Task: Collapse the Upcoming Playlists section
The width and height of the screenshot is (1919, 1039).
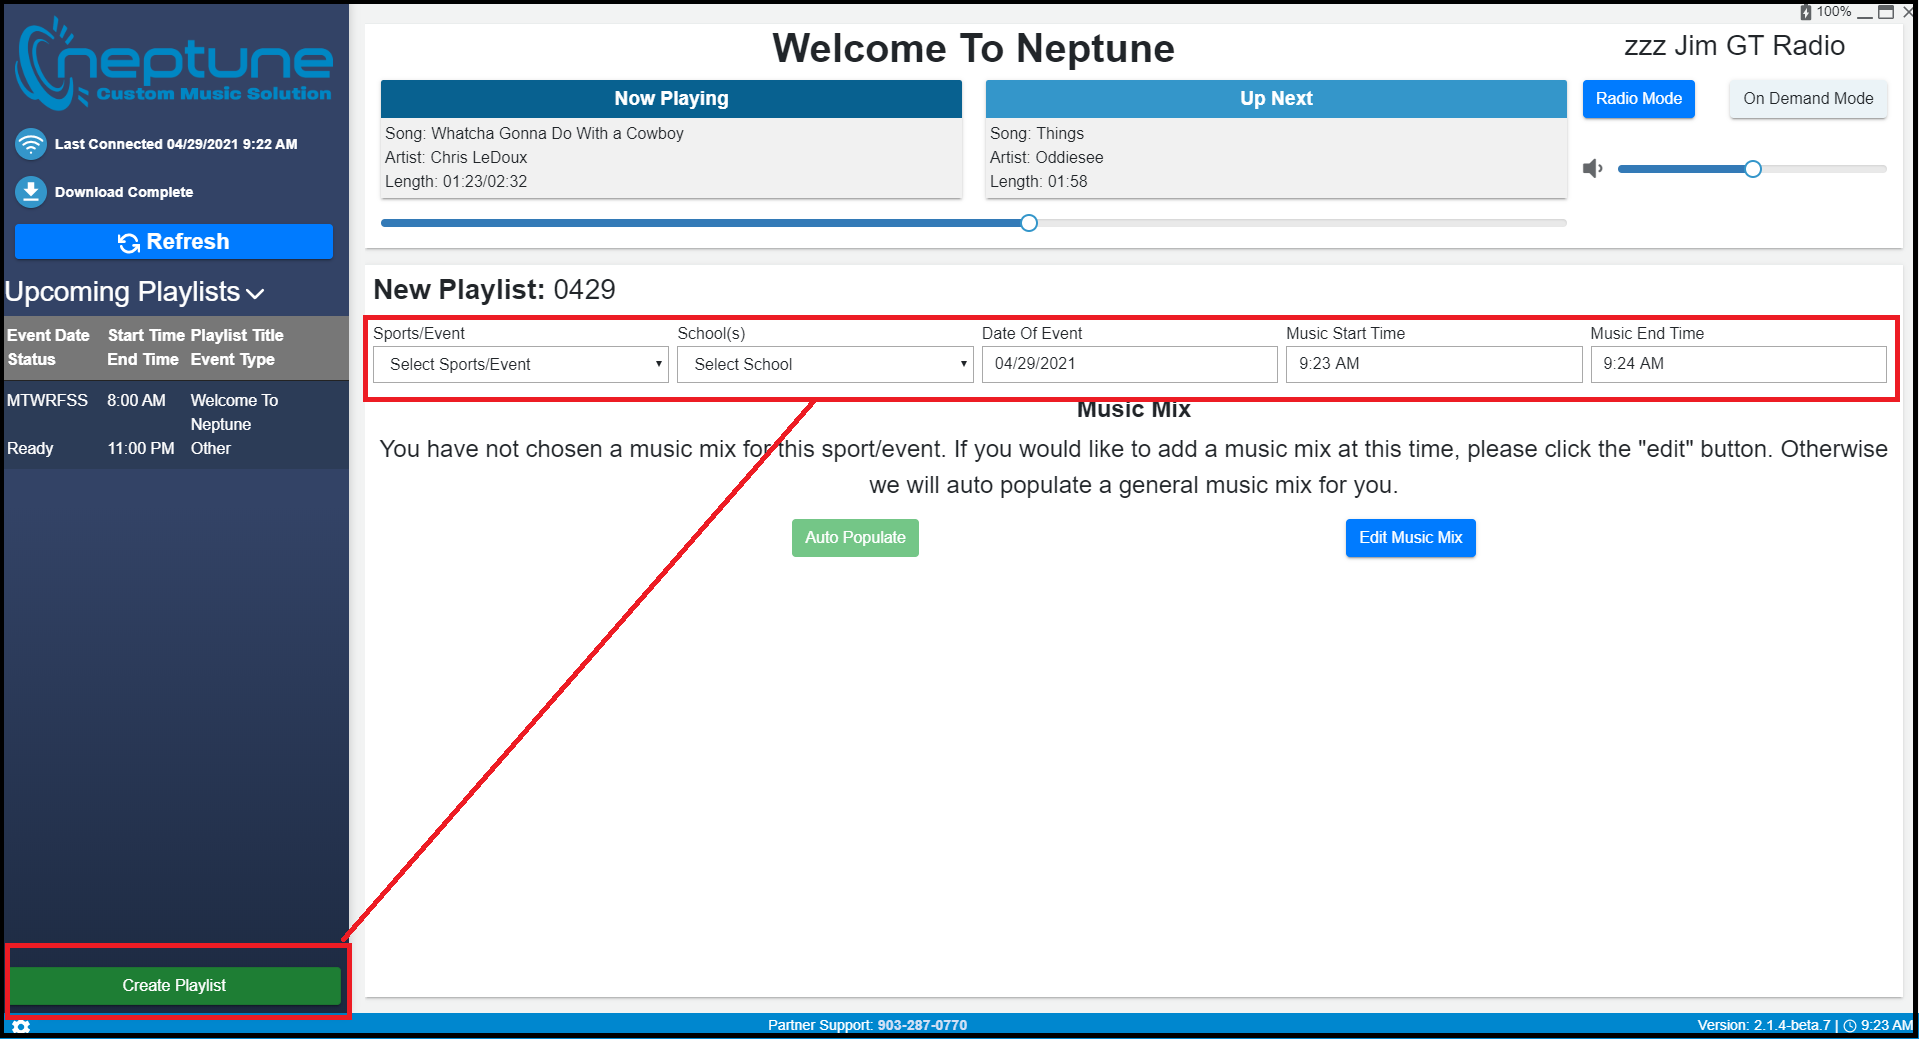Action: pos(255,293)
